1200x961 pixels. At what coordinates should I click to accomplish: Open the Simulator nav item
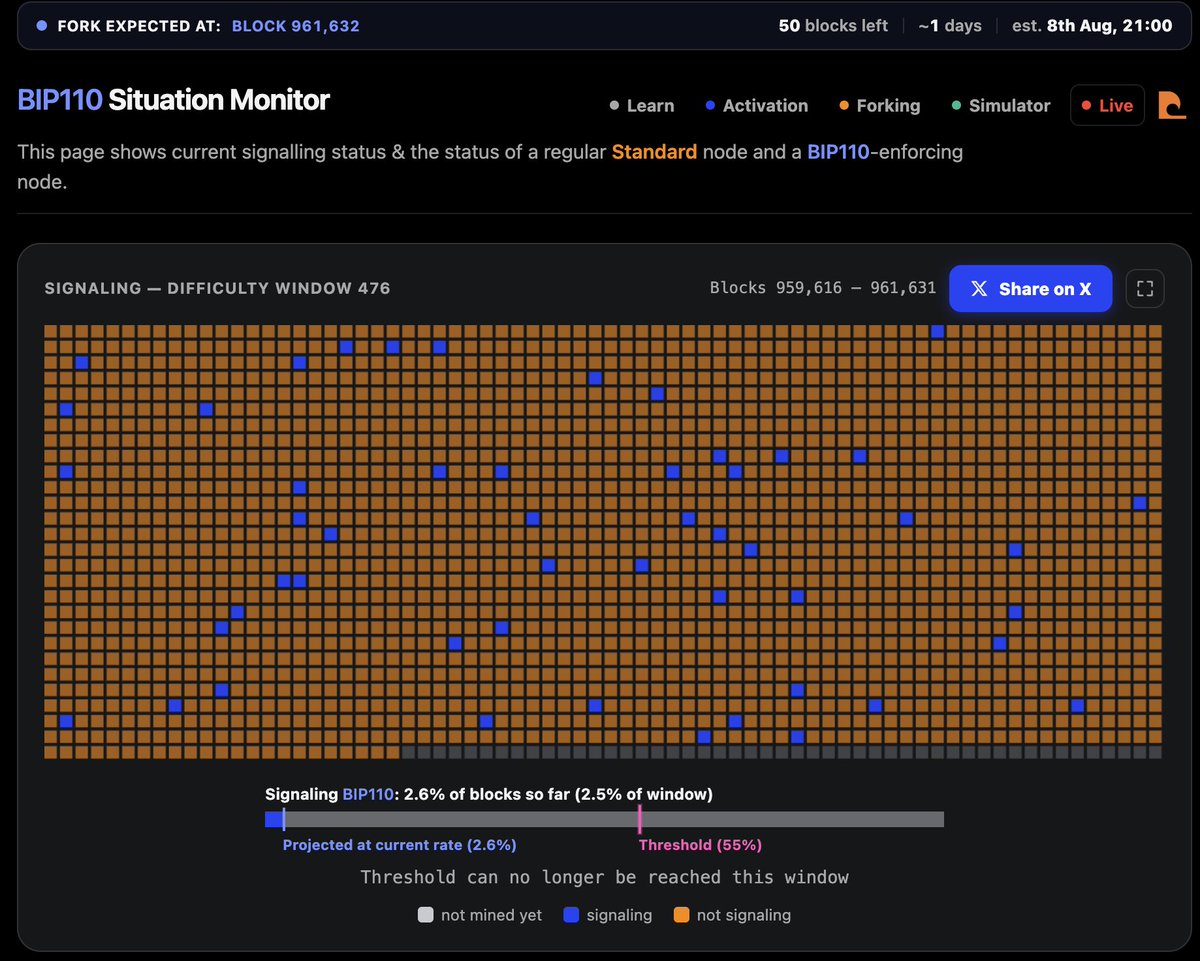click(1000, 106)
